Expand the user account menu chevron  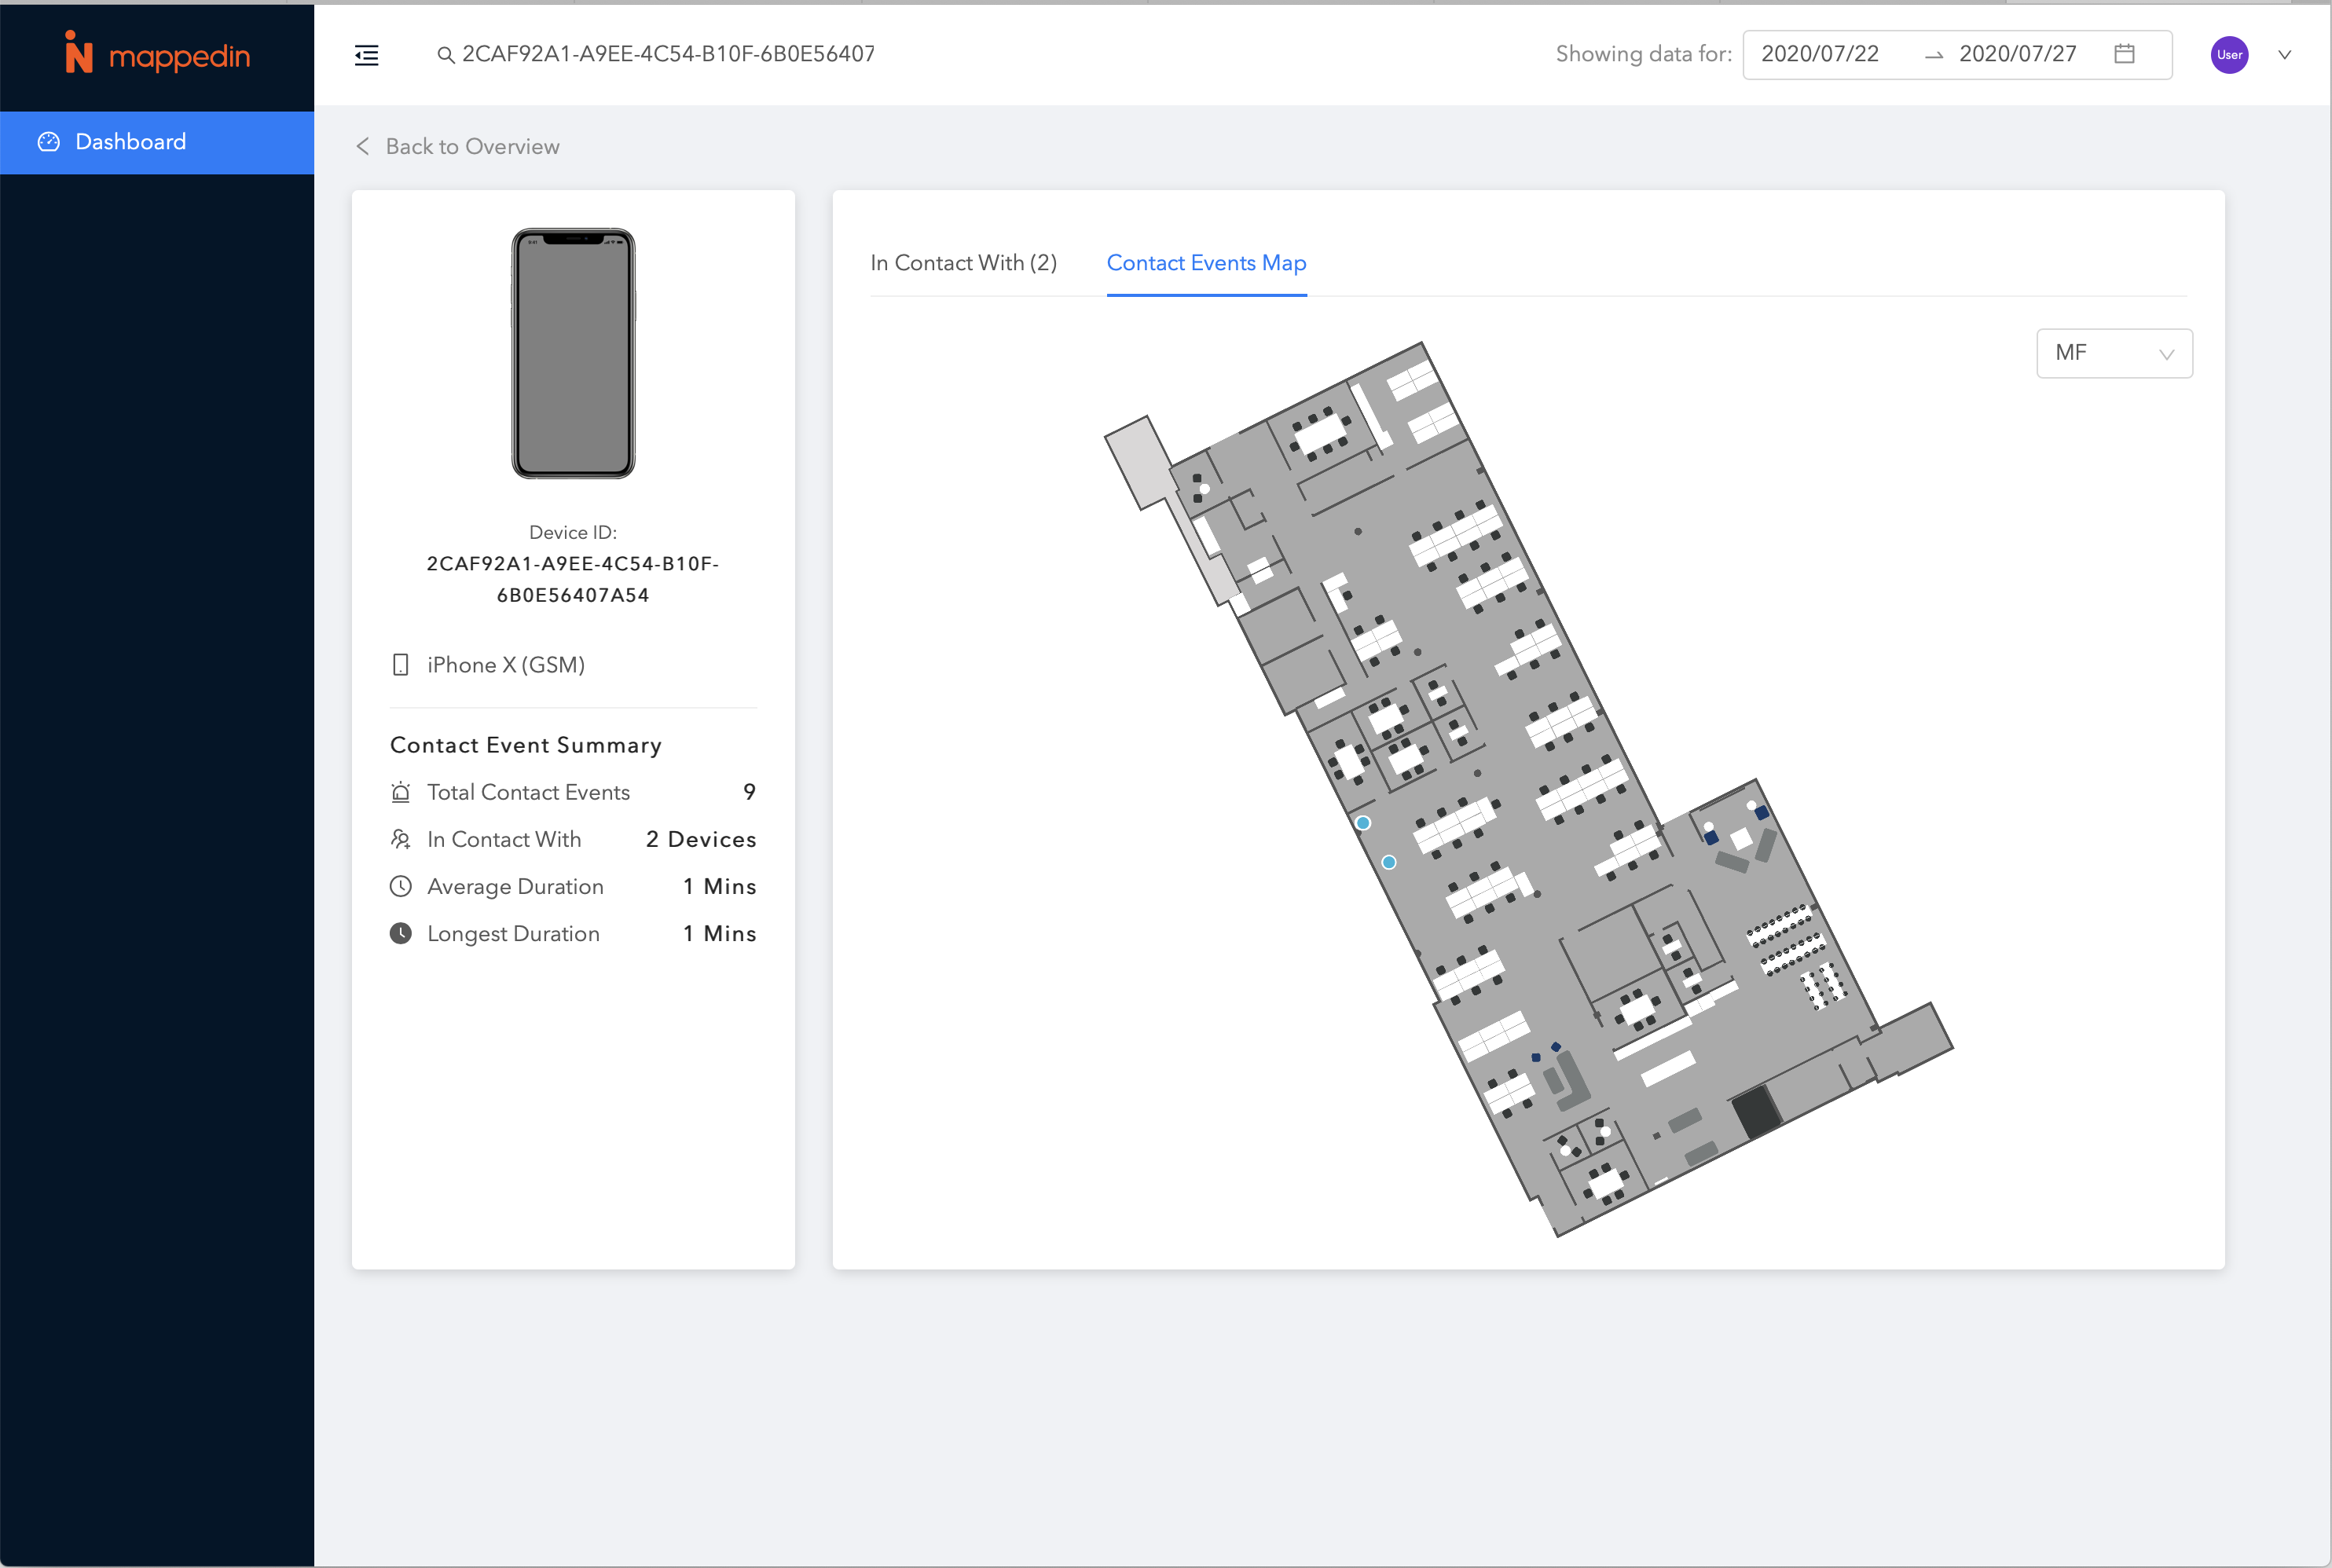tap(2285, 55)
